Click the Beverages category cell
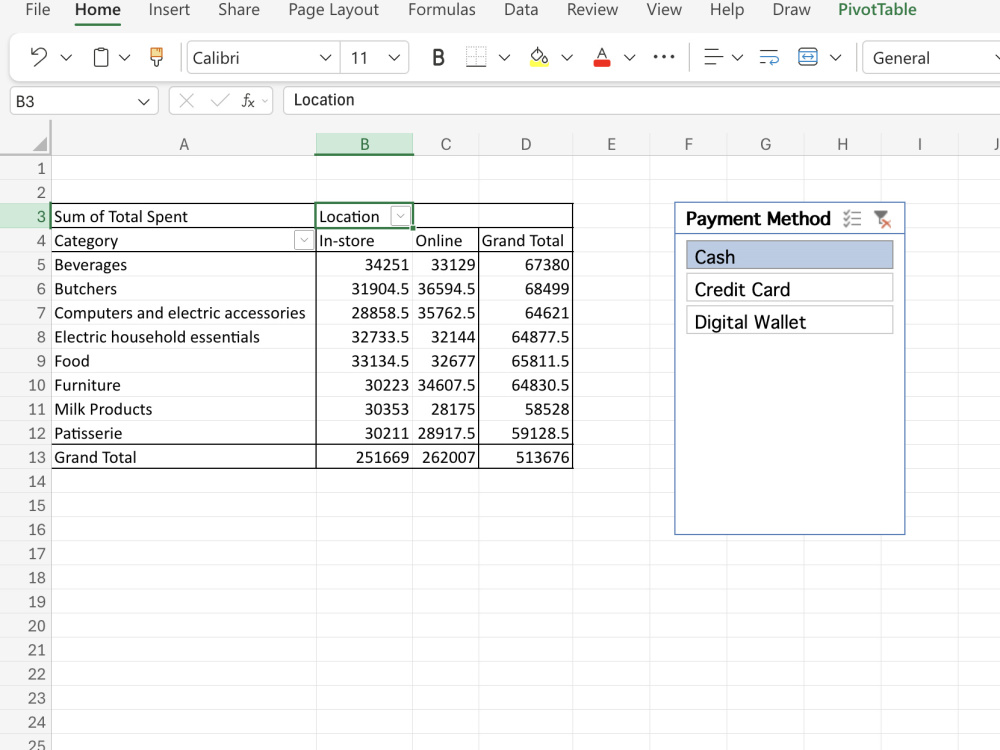The height and width of the screenshot is (750, 1000). click(184, 265)
